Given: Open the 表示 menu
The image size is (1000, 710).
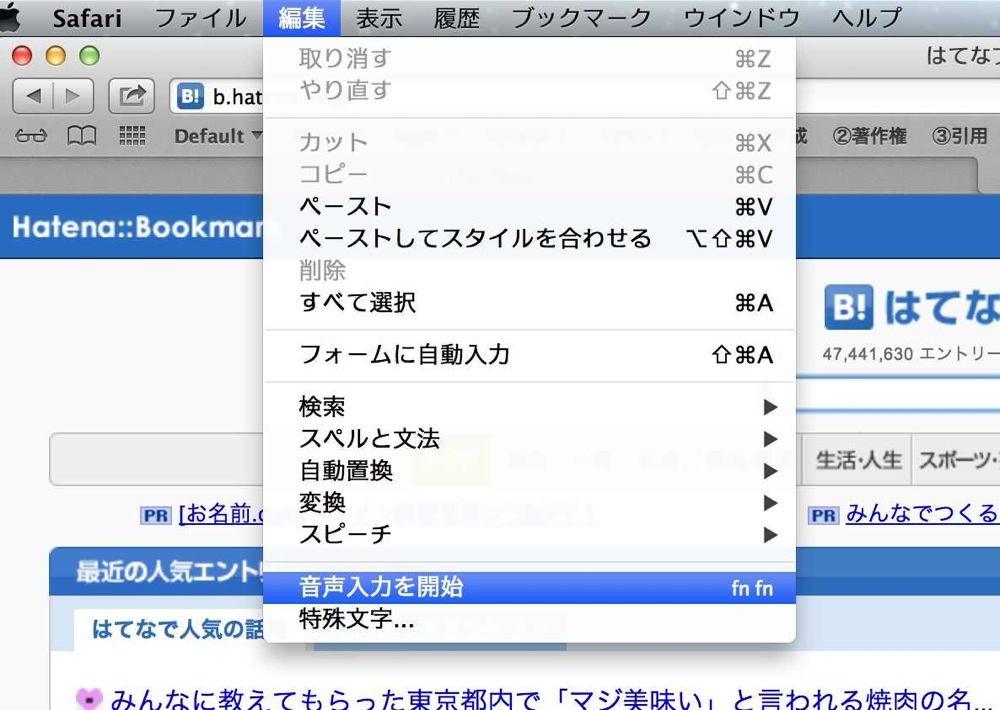Looking at the screenshot, I should coord(379,18).
